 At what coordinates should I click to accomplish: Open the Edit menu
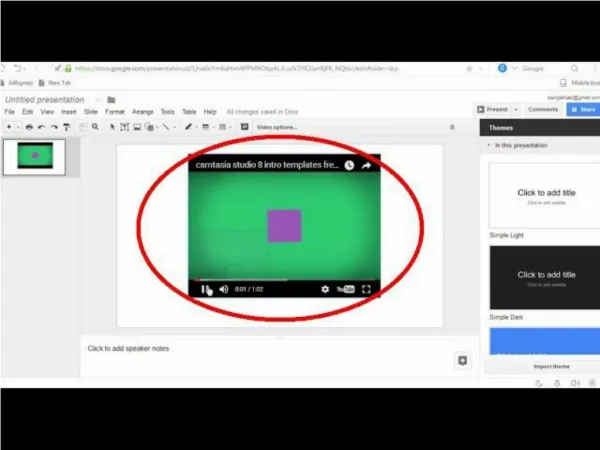click(x=27, y=112)
